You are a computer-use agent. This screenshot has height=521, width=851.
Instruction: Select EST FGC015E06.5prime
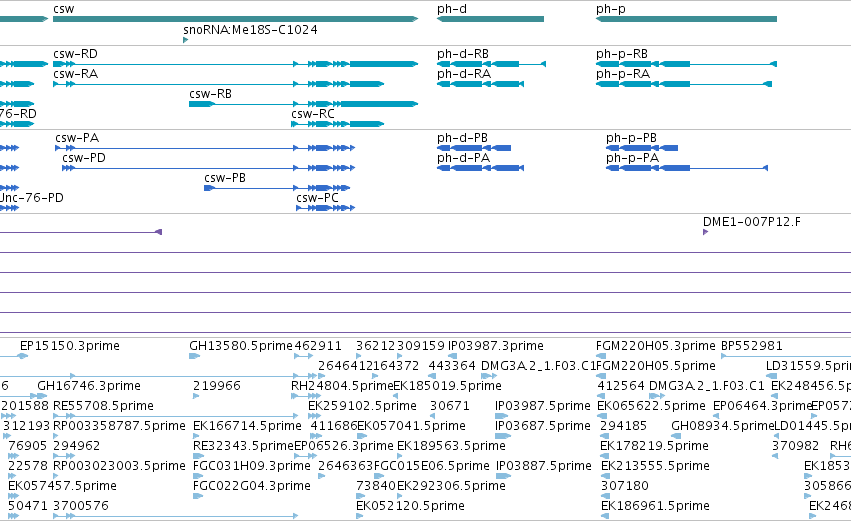coord(431,466)
